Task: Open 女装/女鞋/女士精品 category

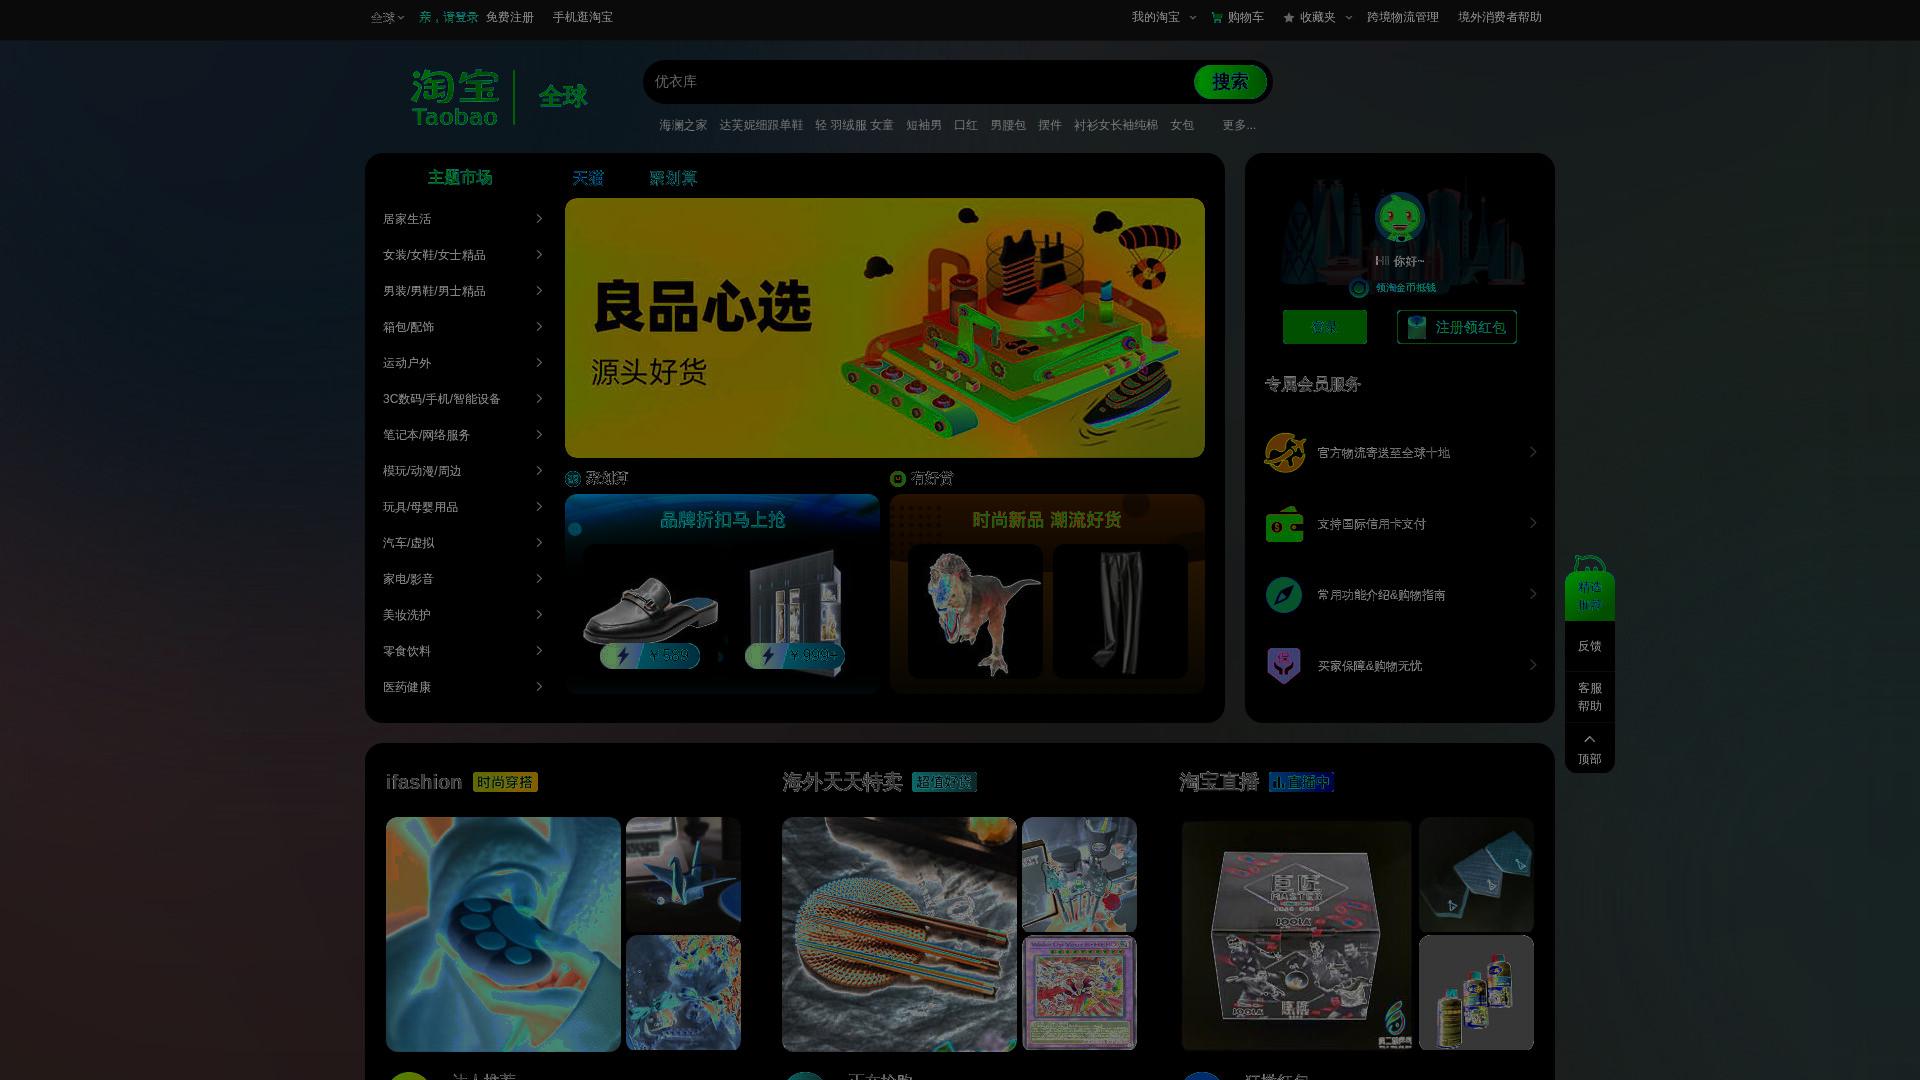Action: (434, 255)
